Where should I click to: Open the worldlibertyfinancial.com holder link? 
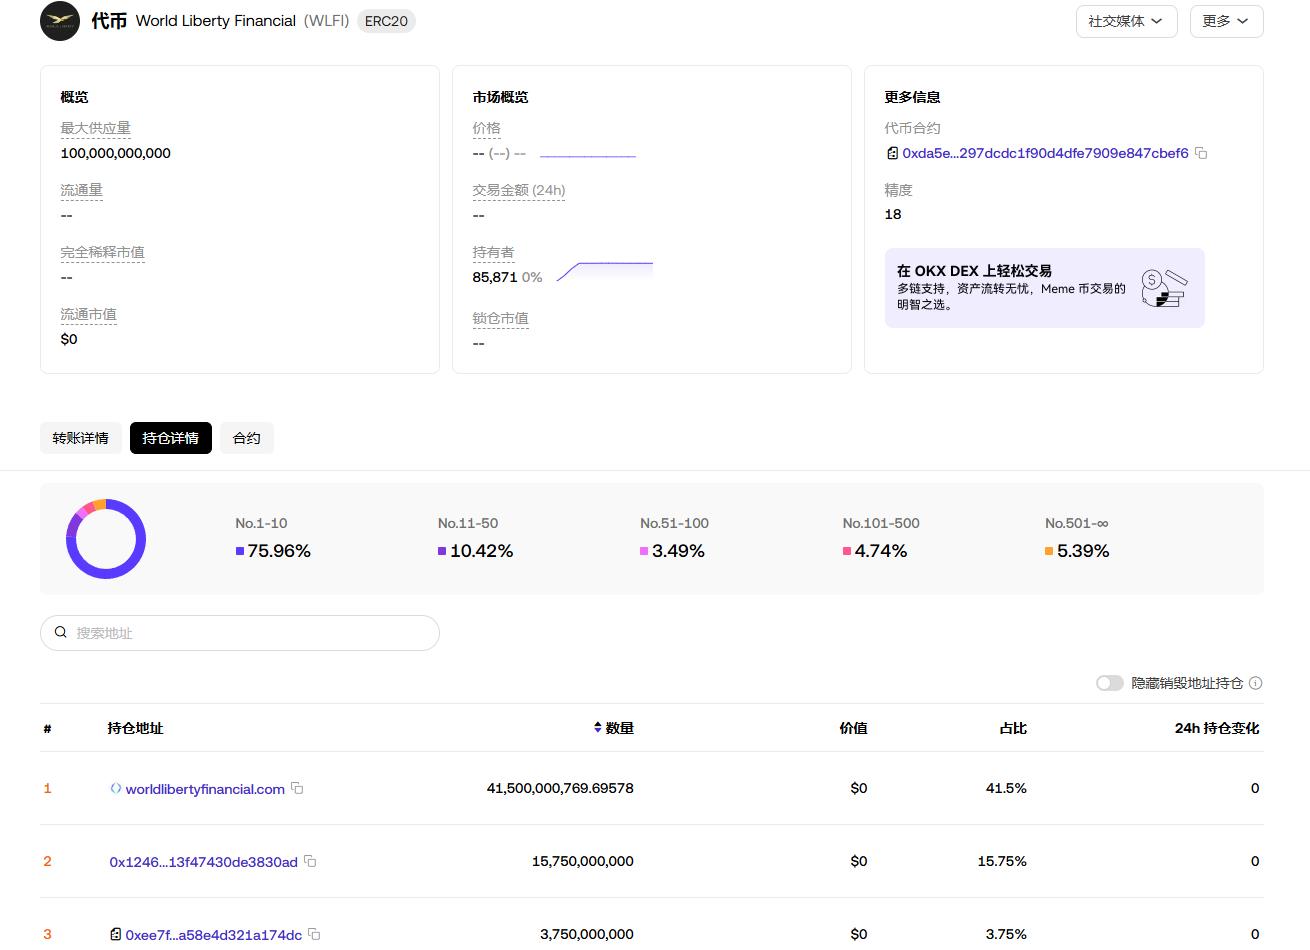[x=205, y=789]
